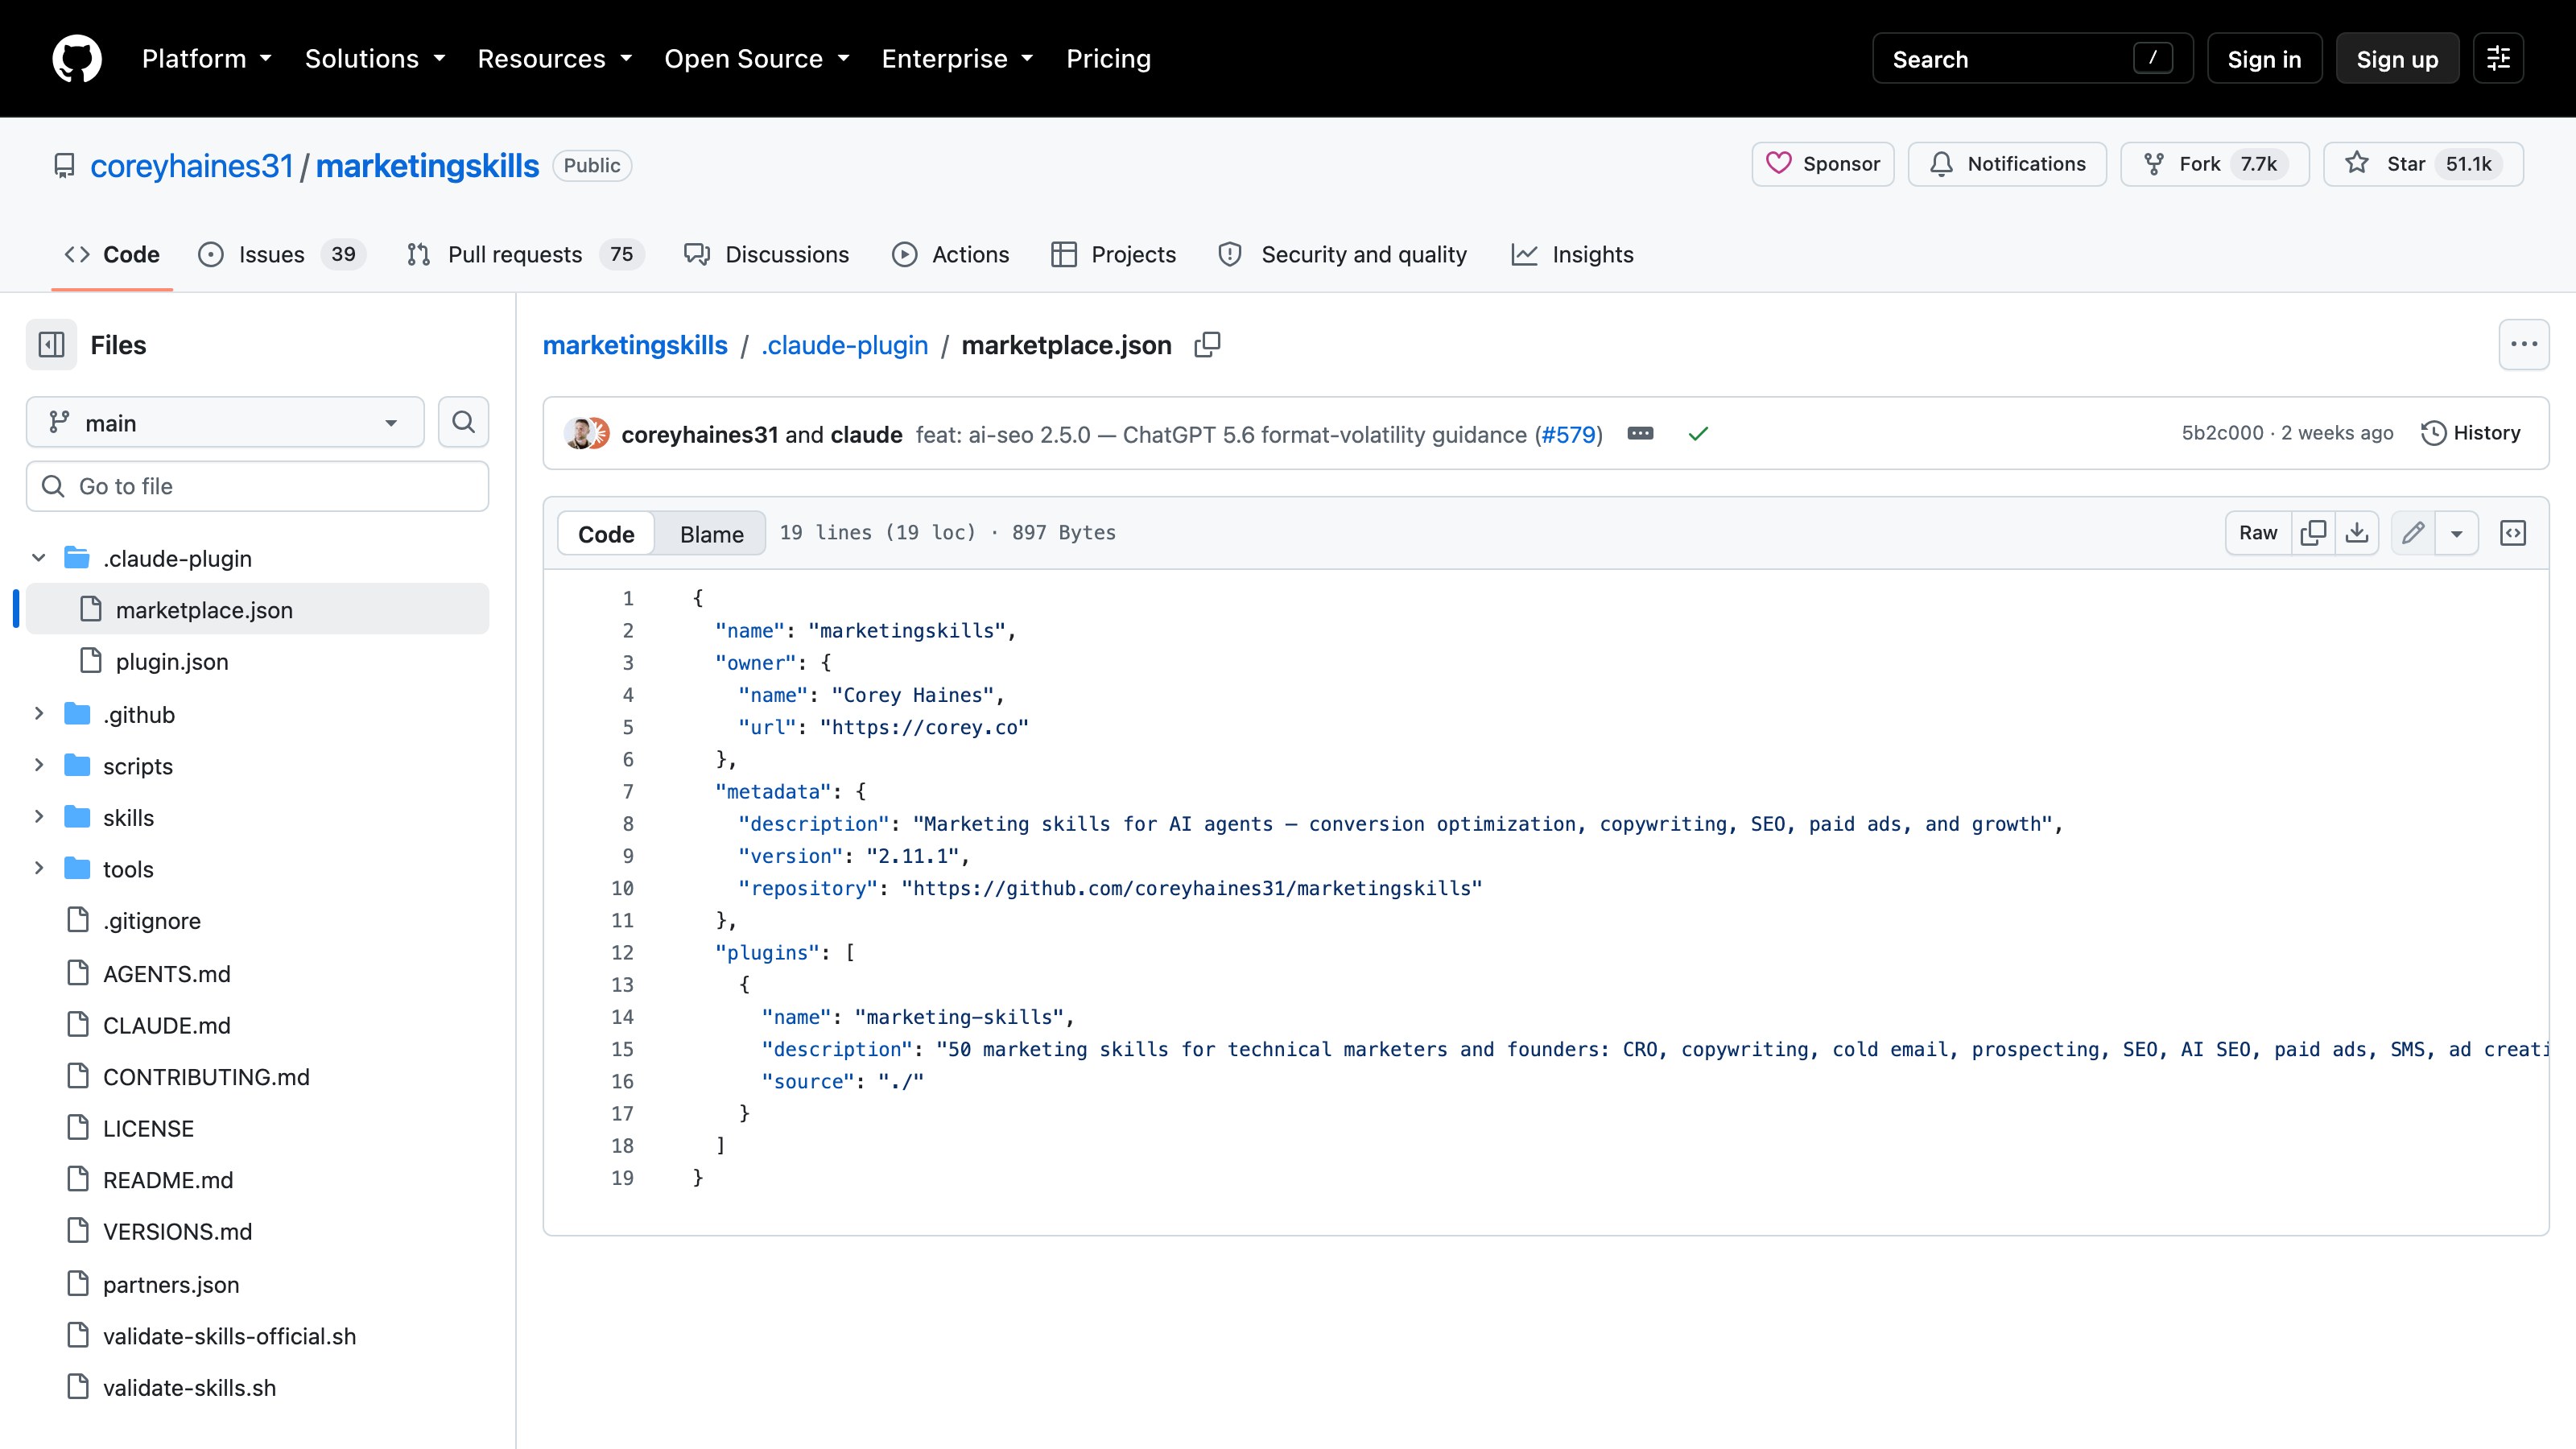The height and width of the screenshot is (1449, 2576).
Task: Open the Enterprise menu
Action: (x=957, y=59)
